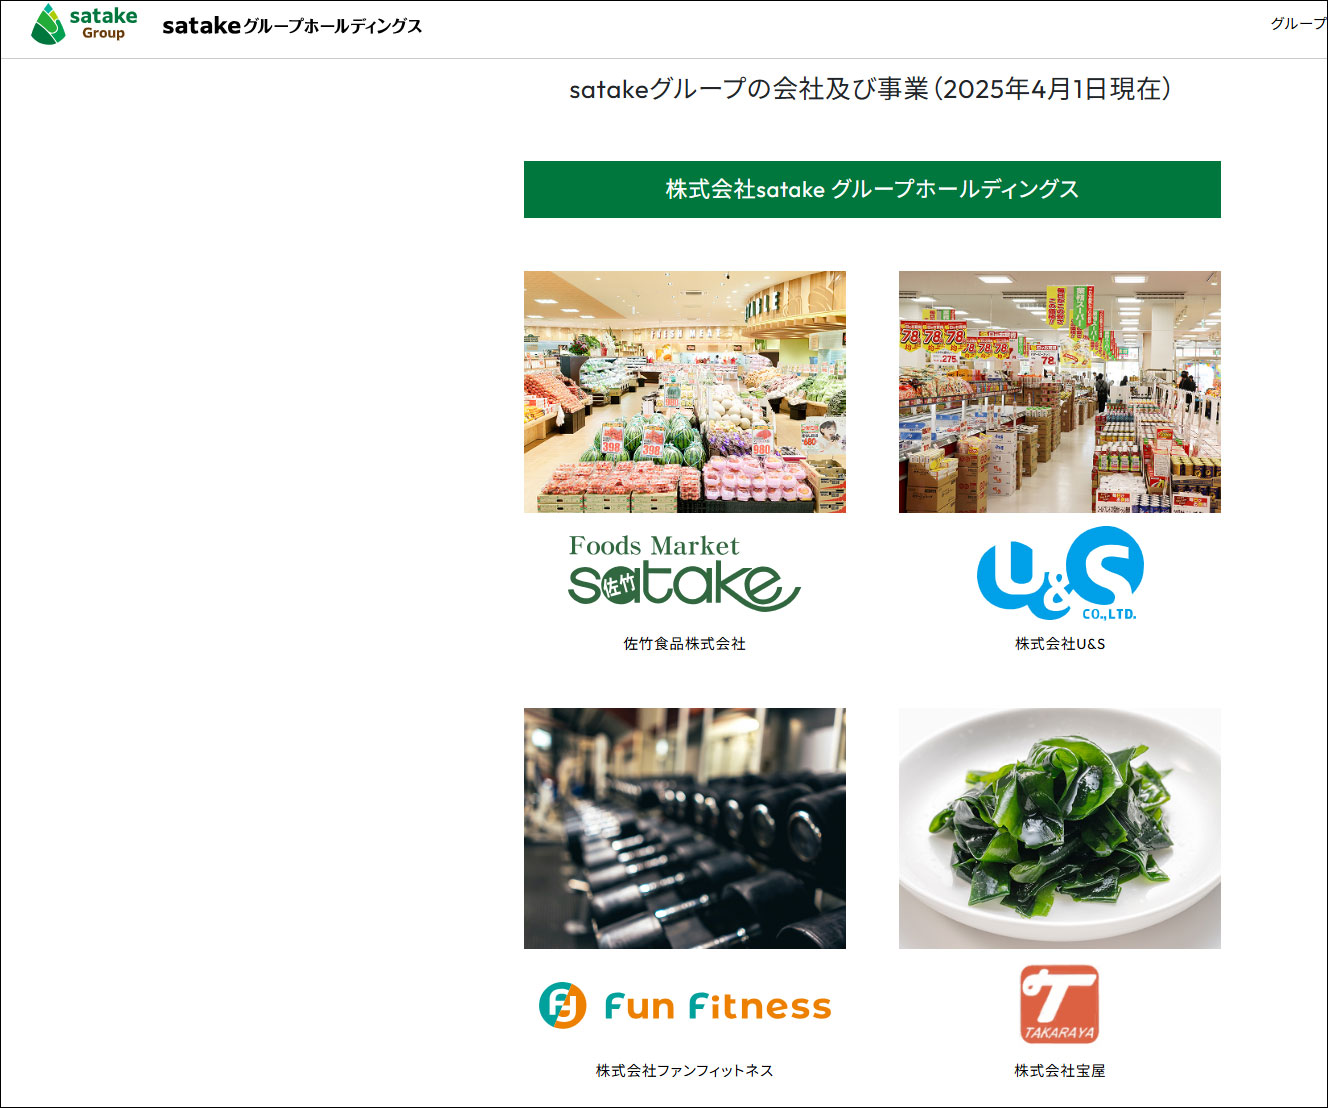Open the grocery produce store photo
The height and width of the screenshot is (1108, 1328).
685,392
